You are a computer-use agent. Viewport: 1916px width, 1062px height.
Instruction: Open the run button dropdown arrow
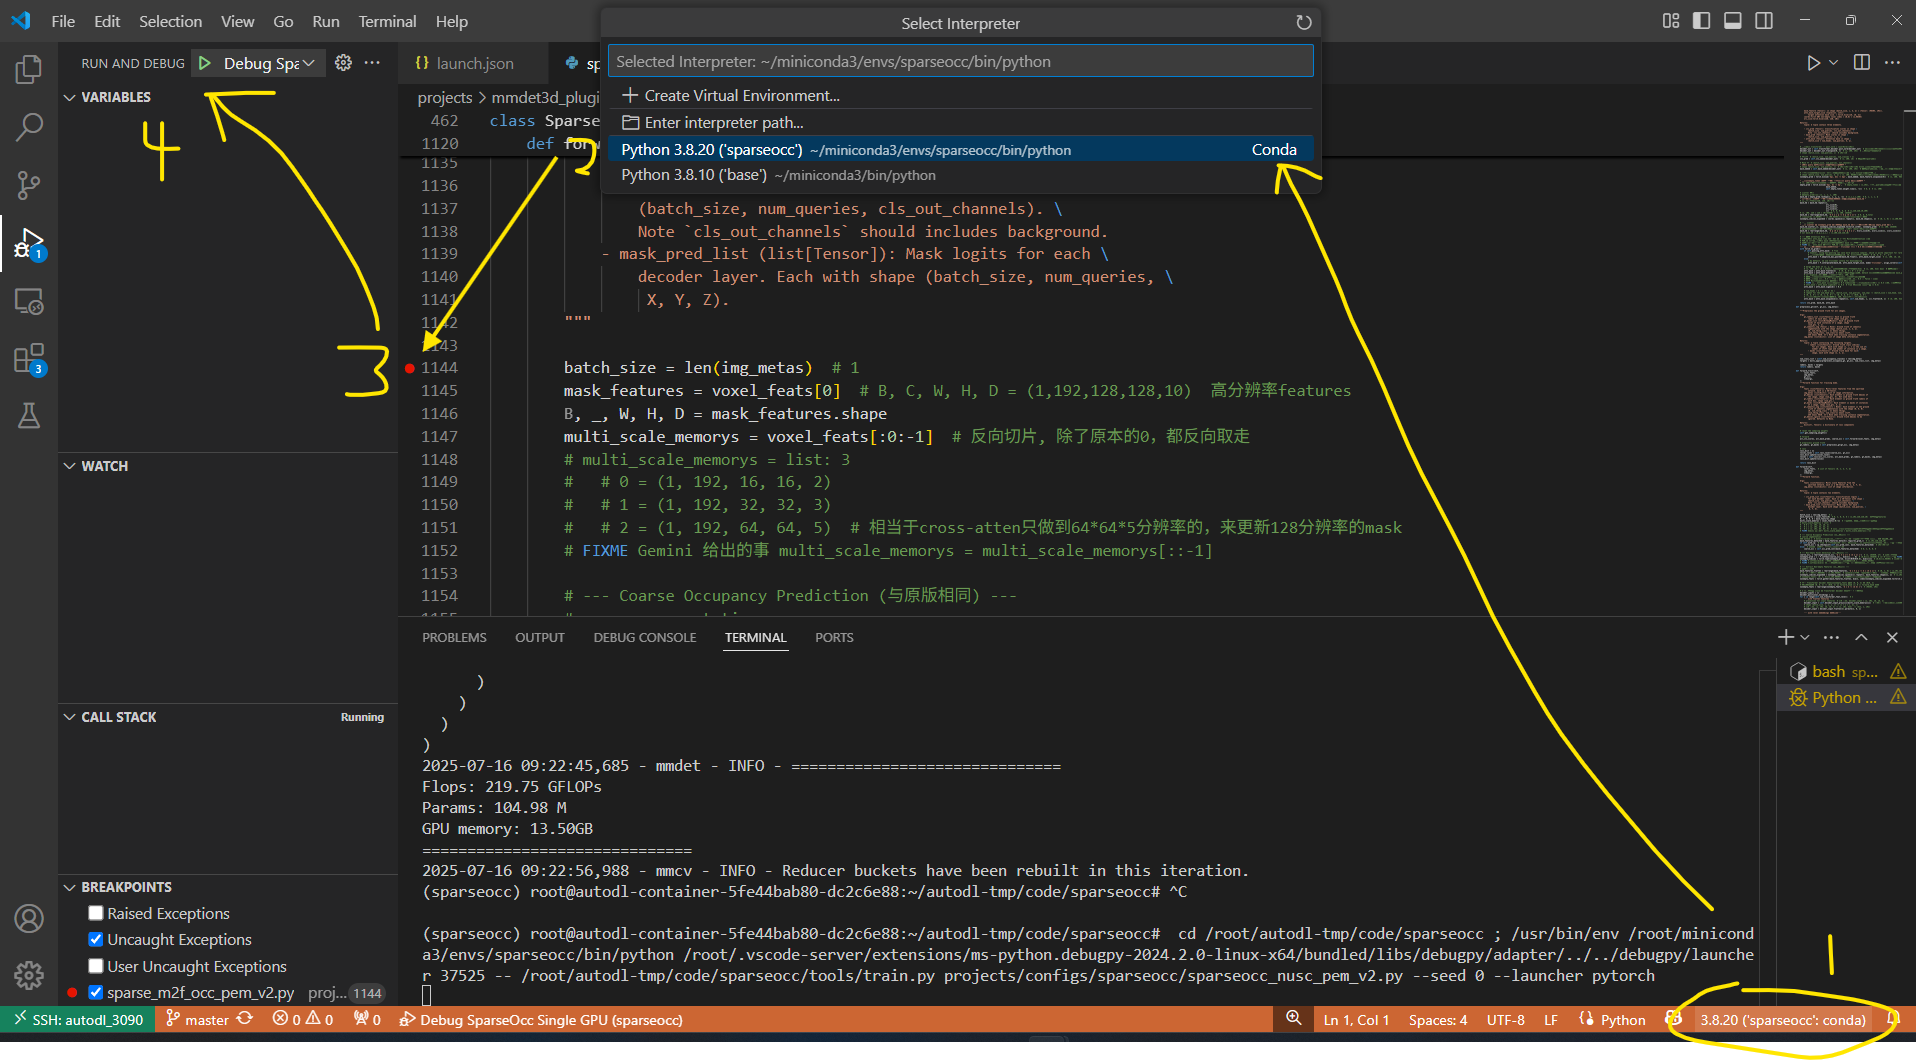(x=1833, y=62)
